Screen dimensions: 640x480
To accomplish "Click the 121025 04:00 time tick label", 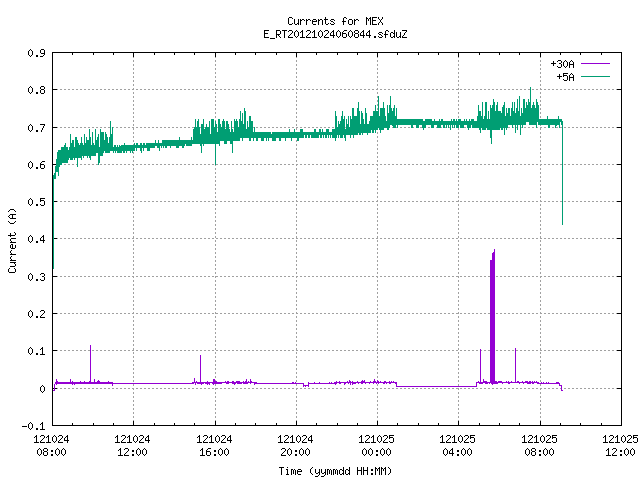I will (457, 446).
